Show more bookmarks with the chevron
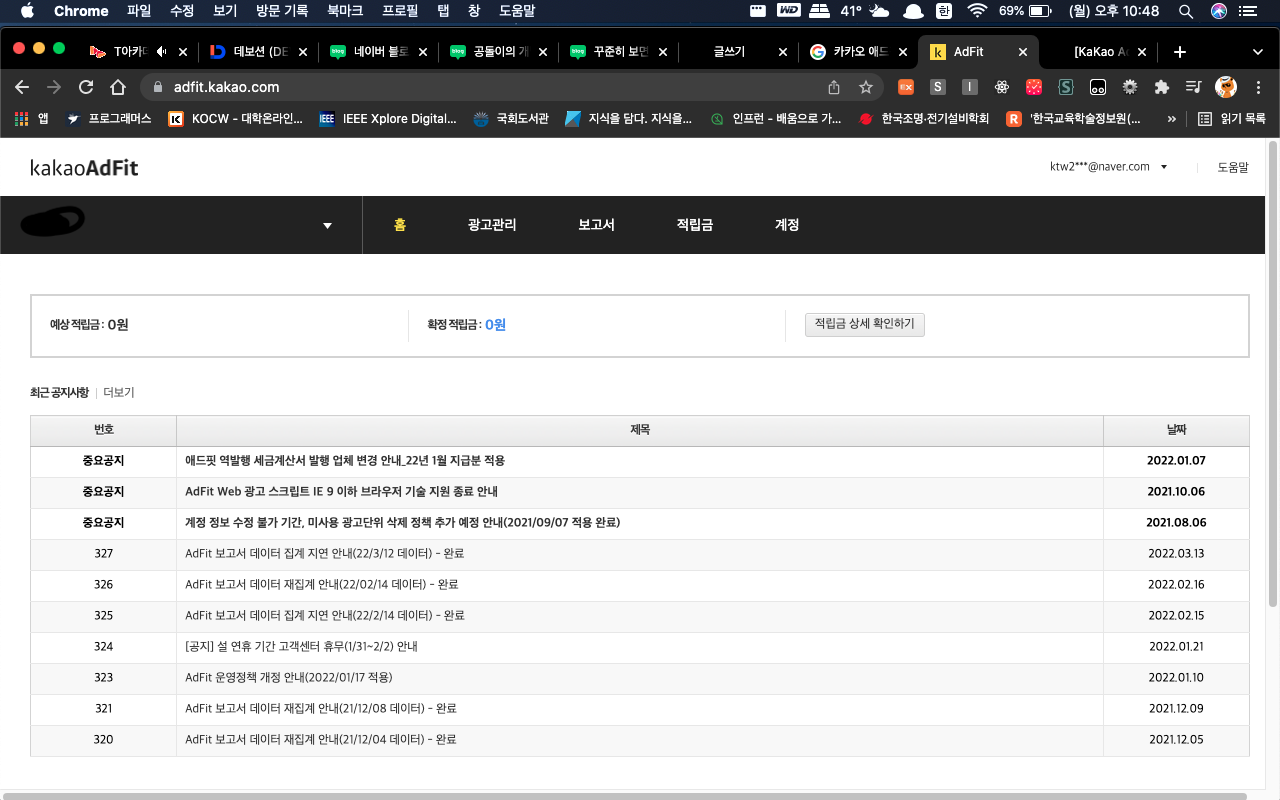 (1171, 118)
